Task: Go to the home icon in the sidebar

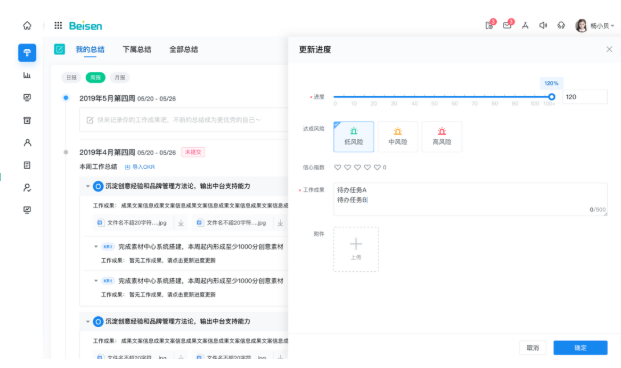Action: click(27, 26)
